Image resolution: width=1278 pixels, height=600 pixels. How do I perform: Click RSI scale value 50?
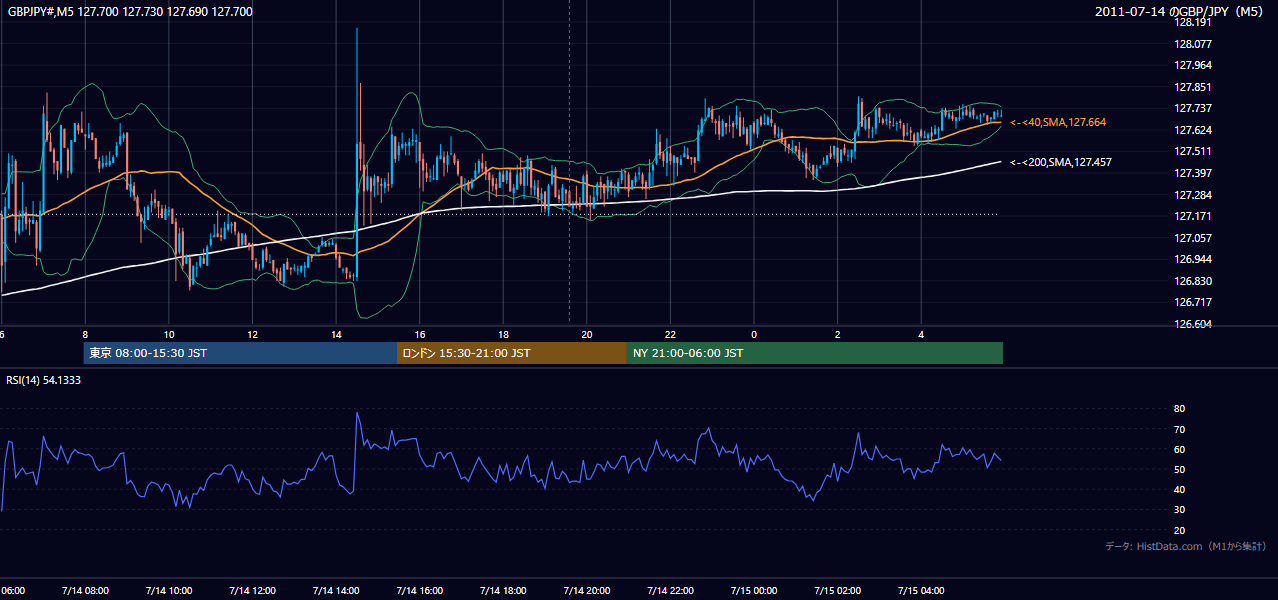coord(1179,470)
